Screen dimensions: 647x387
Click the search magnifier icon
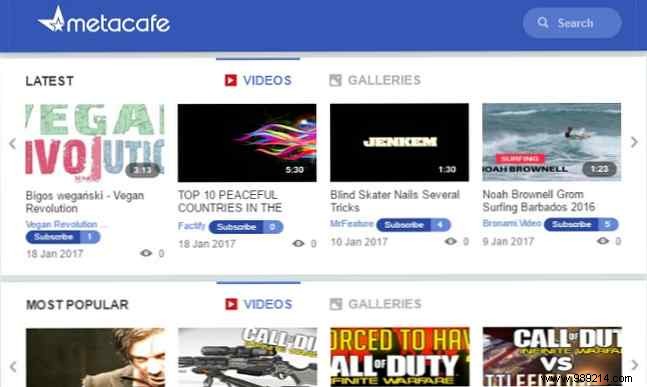tap(543, 22)
